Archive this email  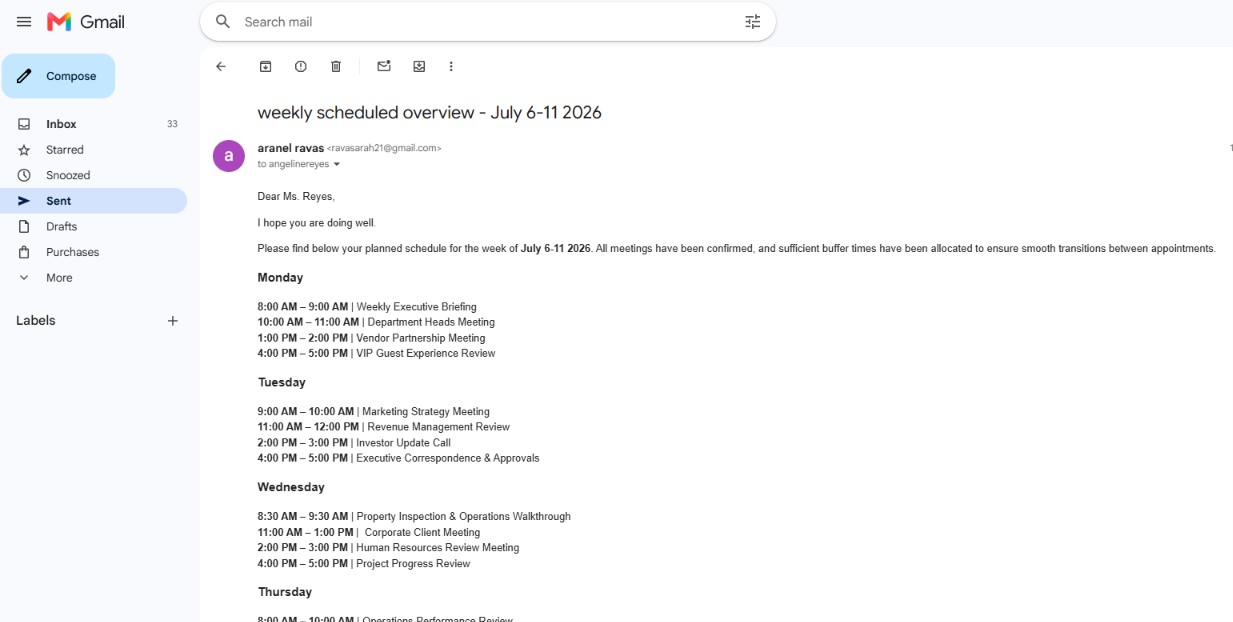266,66
